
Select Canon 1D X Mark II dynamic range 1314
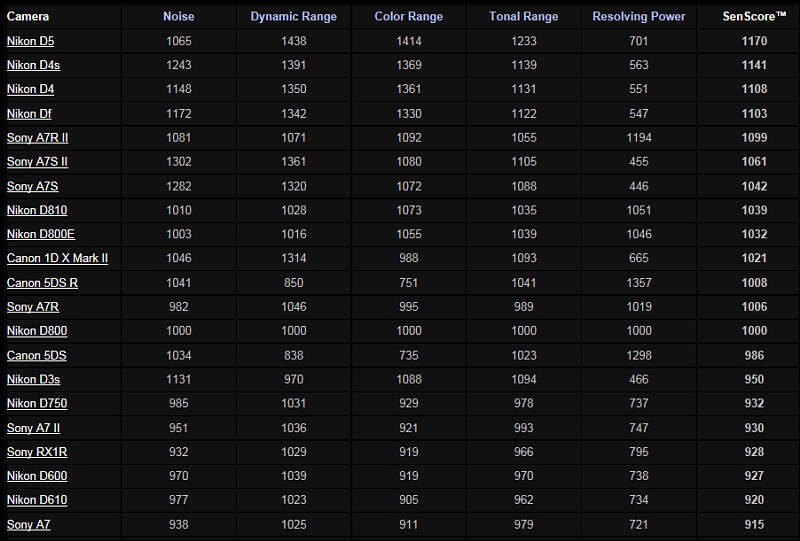(294, 258)
